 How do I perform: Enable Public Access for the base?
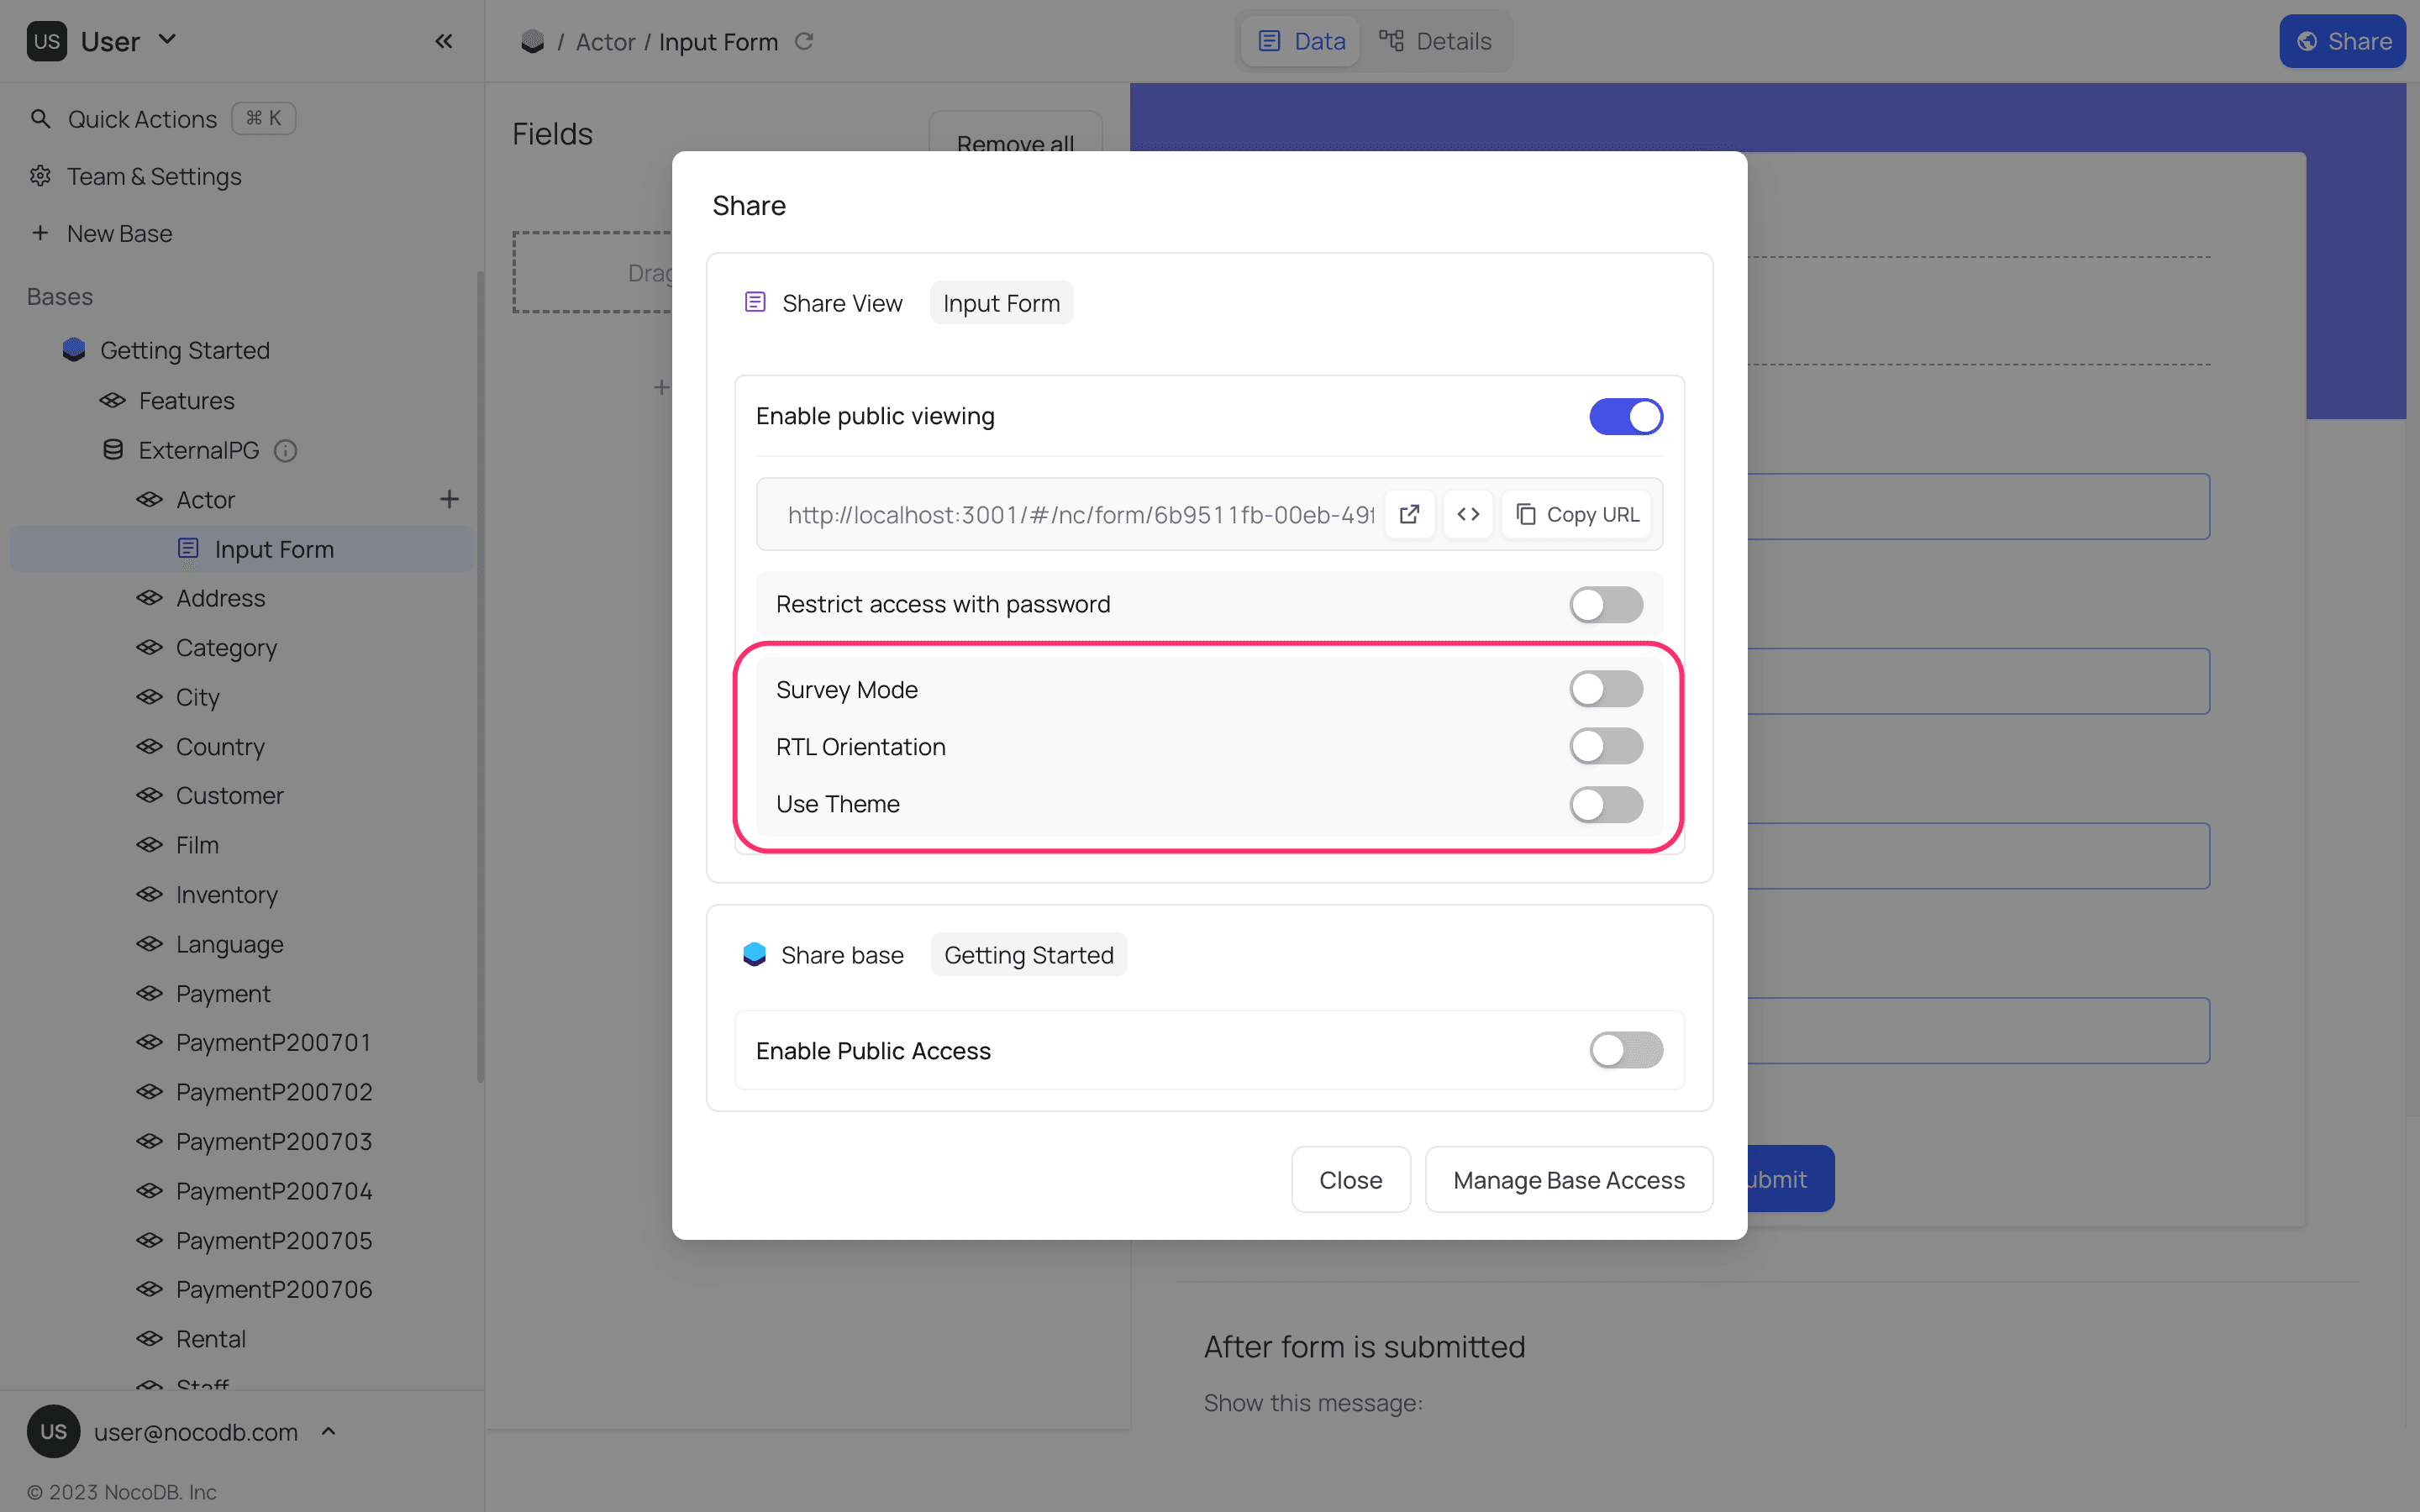click(1625, 1050)
